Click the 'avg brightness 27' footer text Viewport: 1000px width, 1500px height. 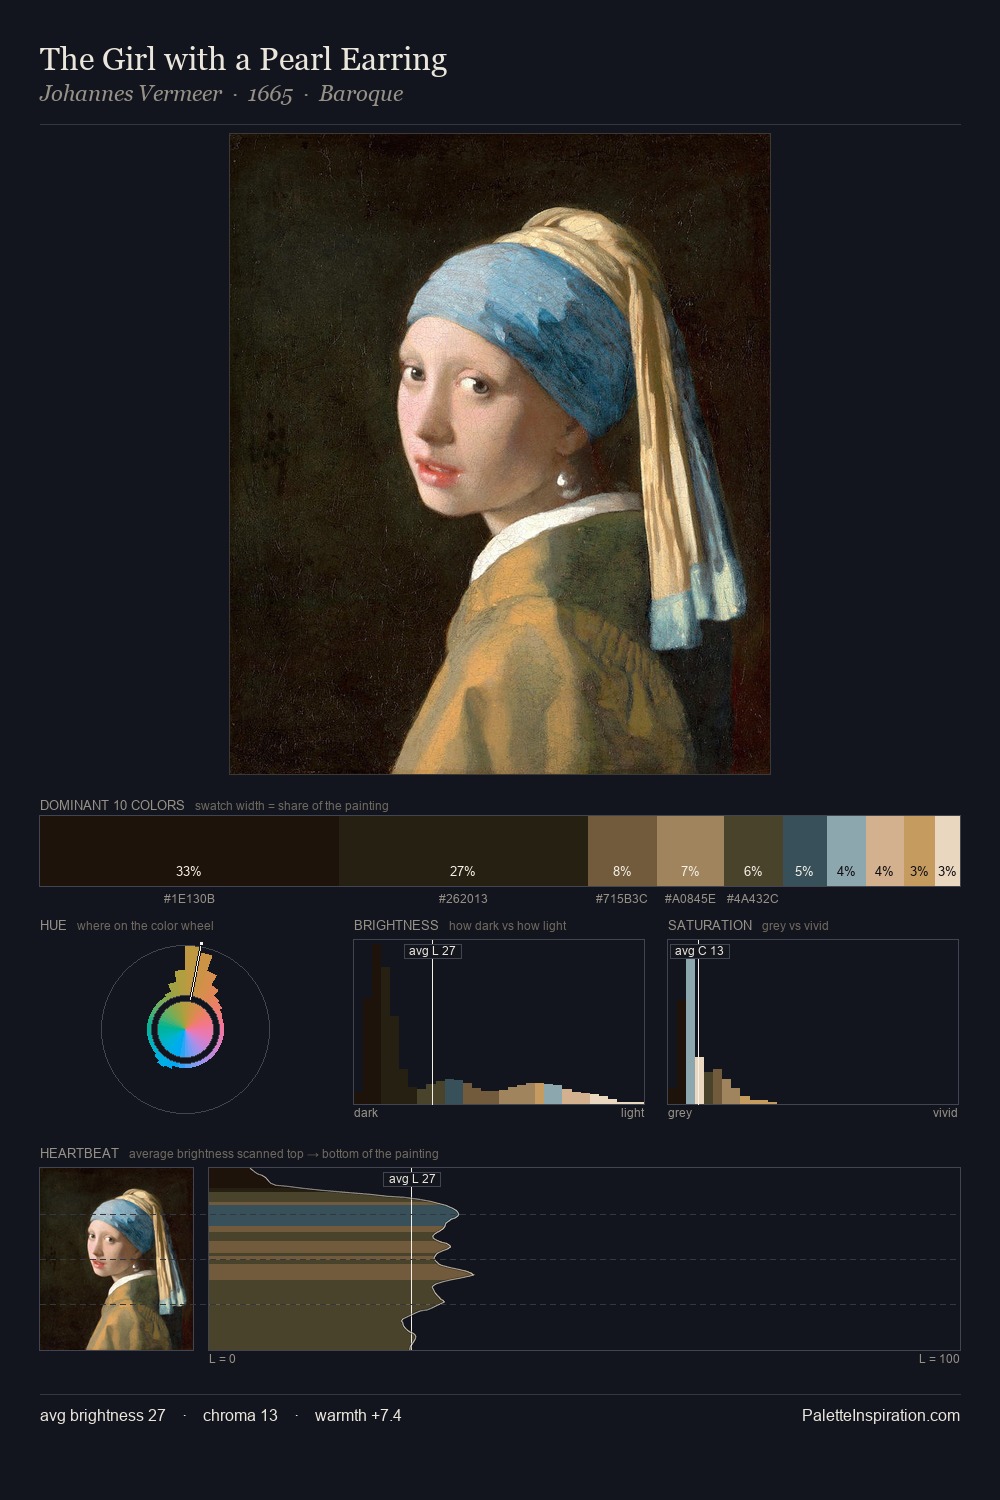coord(103,1415)
